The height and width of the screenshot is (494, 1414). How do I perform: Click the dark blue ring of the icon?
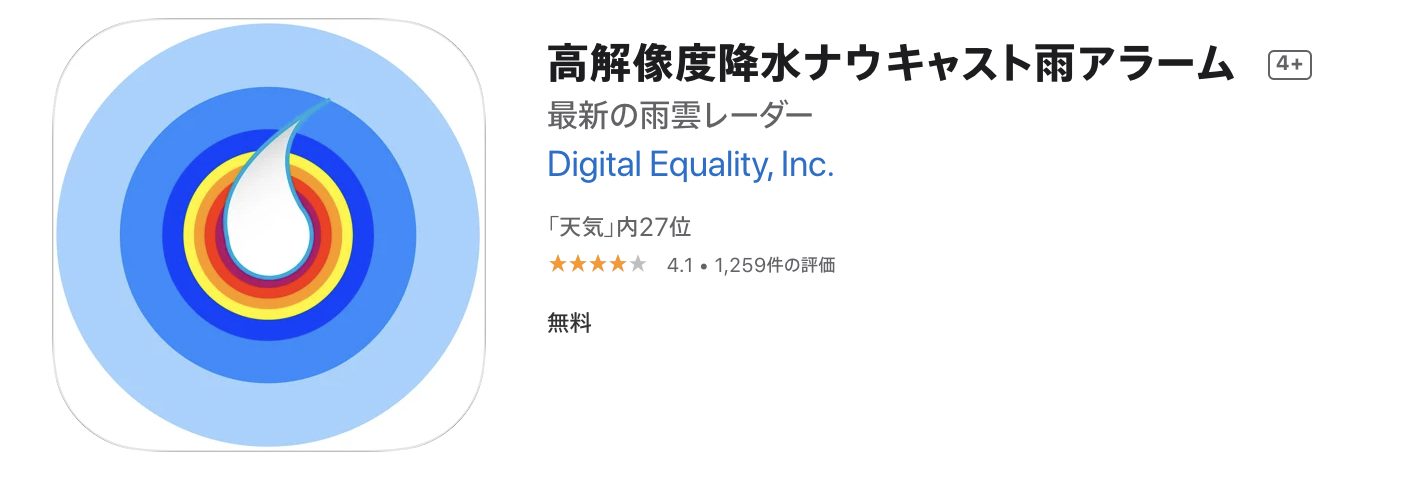[176, 235]
